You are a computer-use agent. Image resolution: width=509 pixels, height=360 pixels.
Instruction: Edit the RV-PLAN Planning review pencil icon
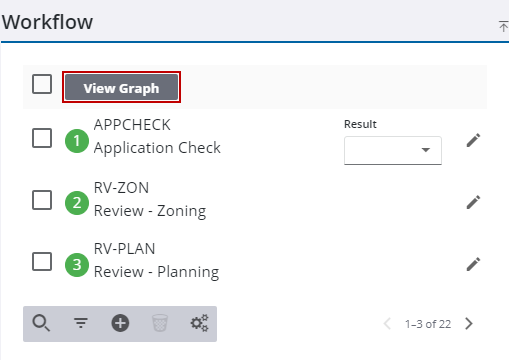pyautogui.click(x=473, y=264)
